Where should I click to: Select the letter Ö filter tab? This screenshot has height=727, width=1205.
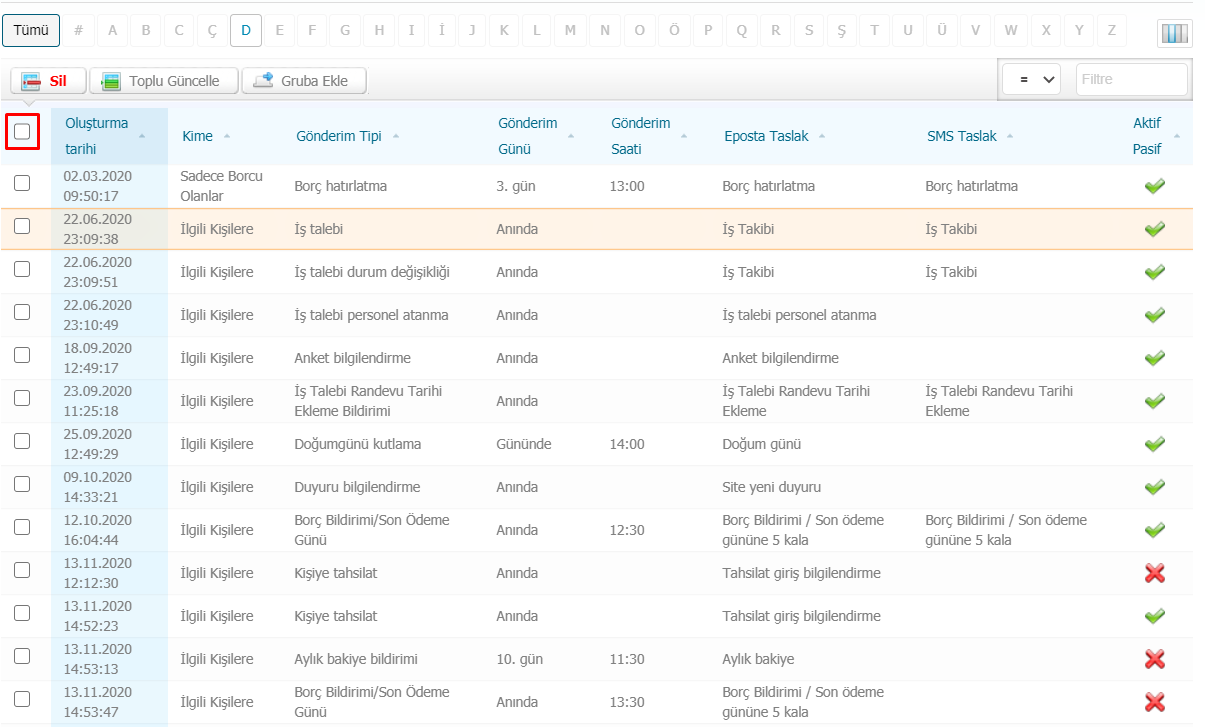(x=674, y=31)
